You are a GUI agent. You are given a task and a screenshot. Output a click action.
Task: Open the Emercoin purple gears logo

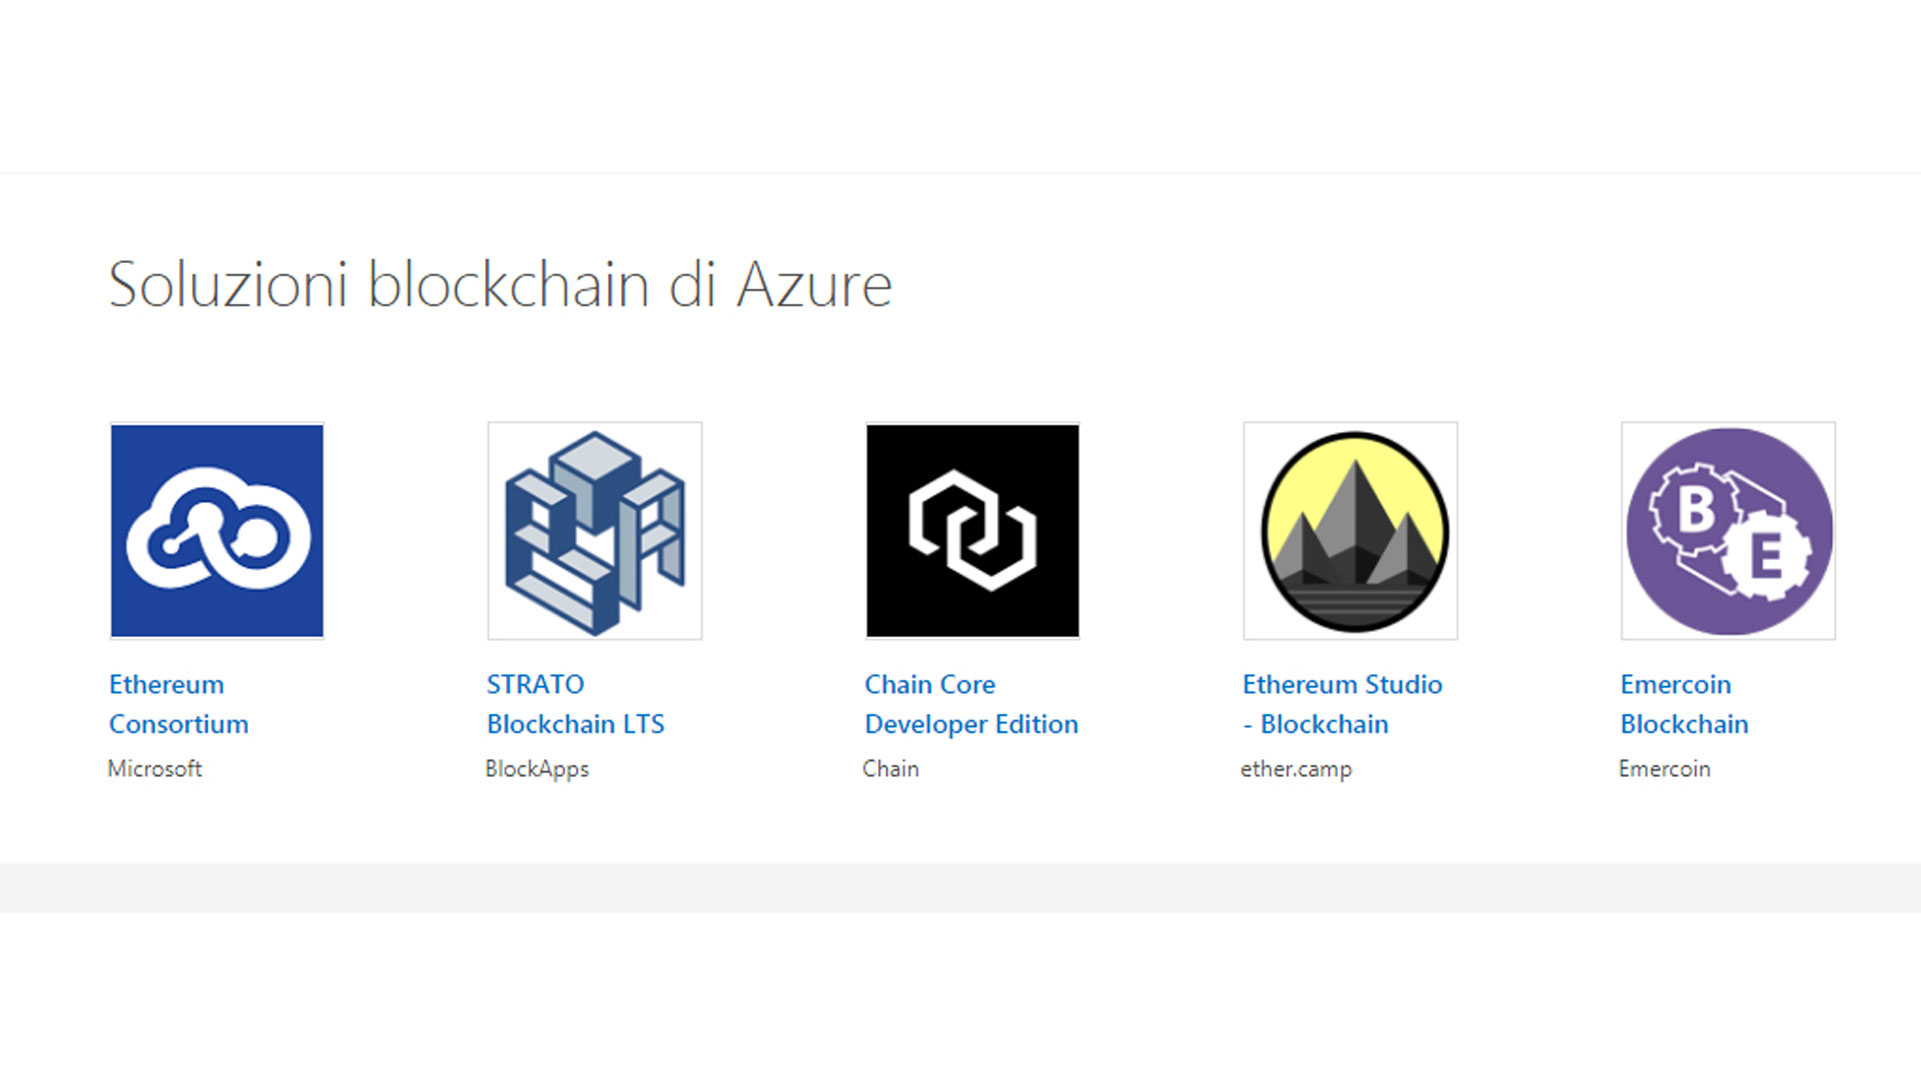pos(1728,531)
